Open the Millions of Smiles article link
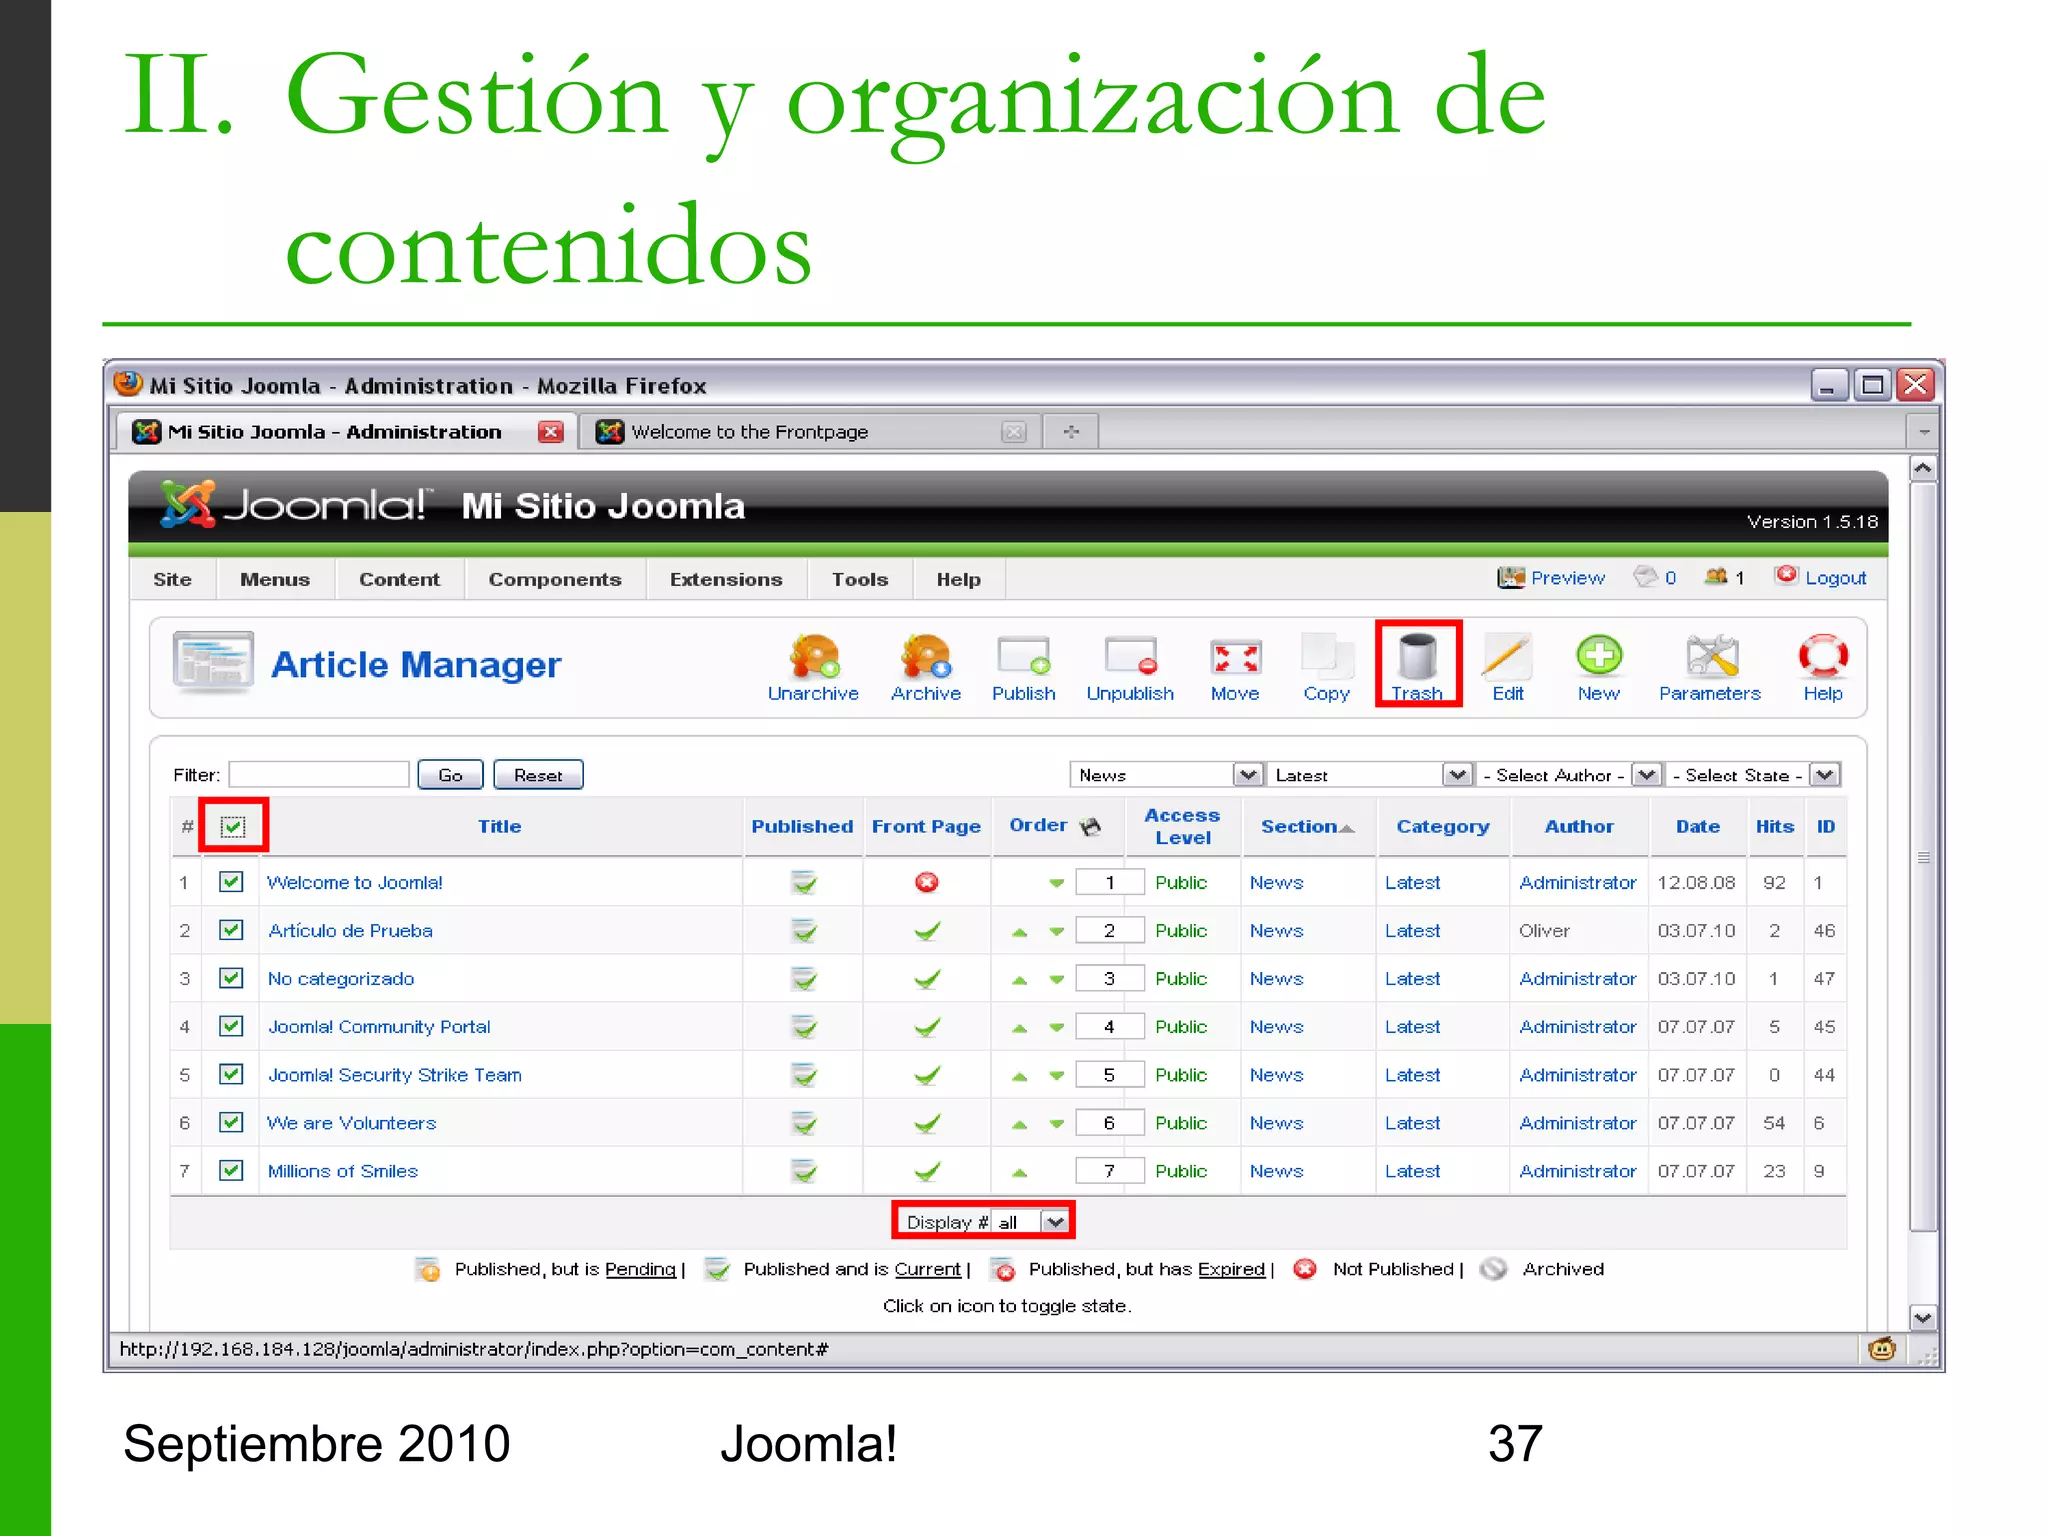 pos(343,1171)
